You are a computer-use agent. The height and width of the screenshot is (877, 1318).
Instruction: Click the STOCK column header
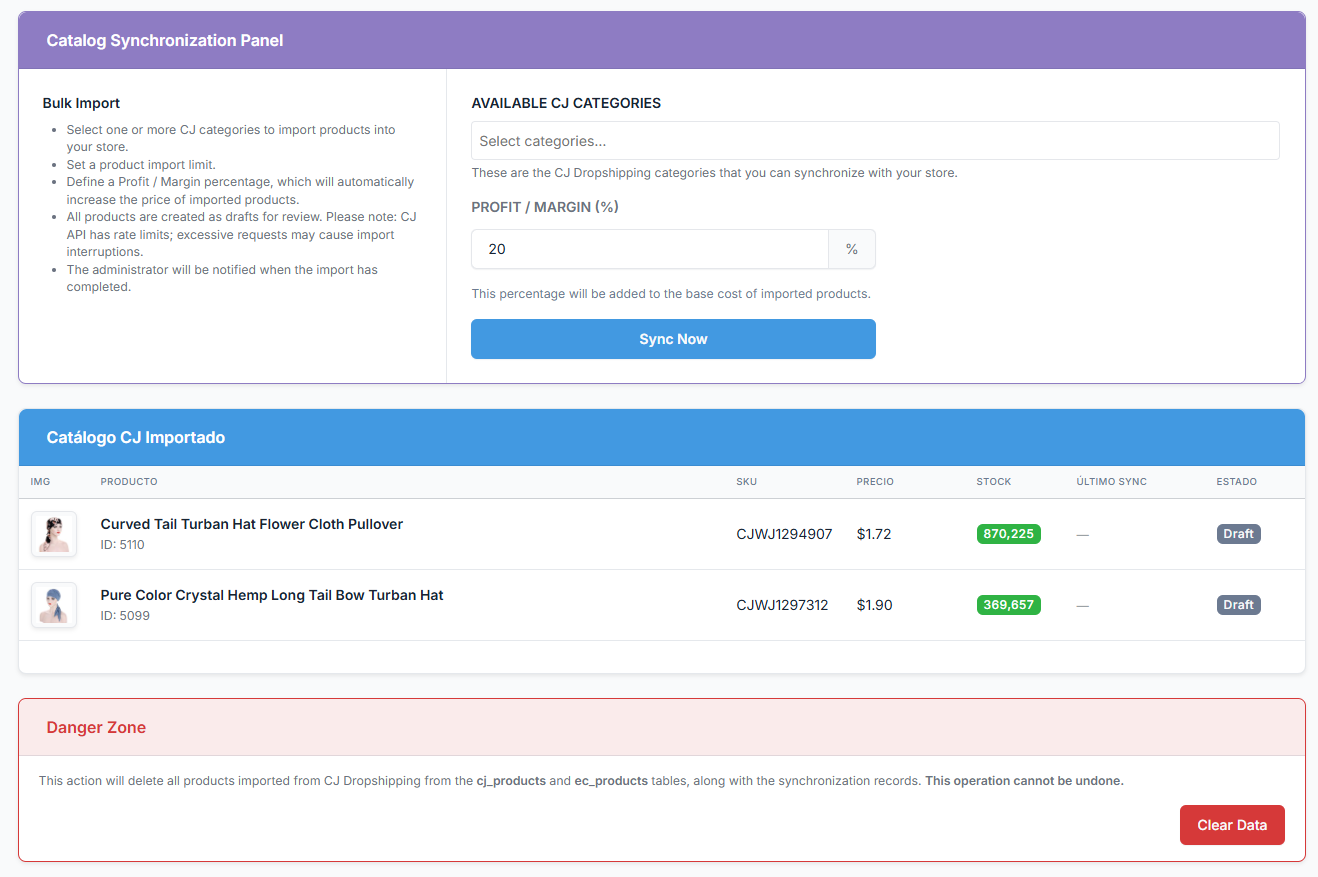[x=993, y=482]
